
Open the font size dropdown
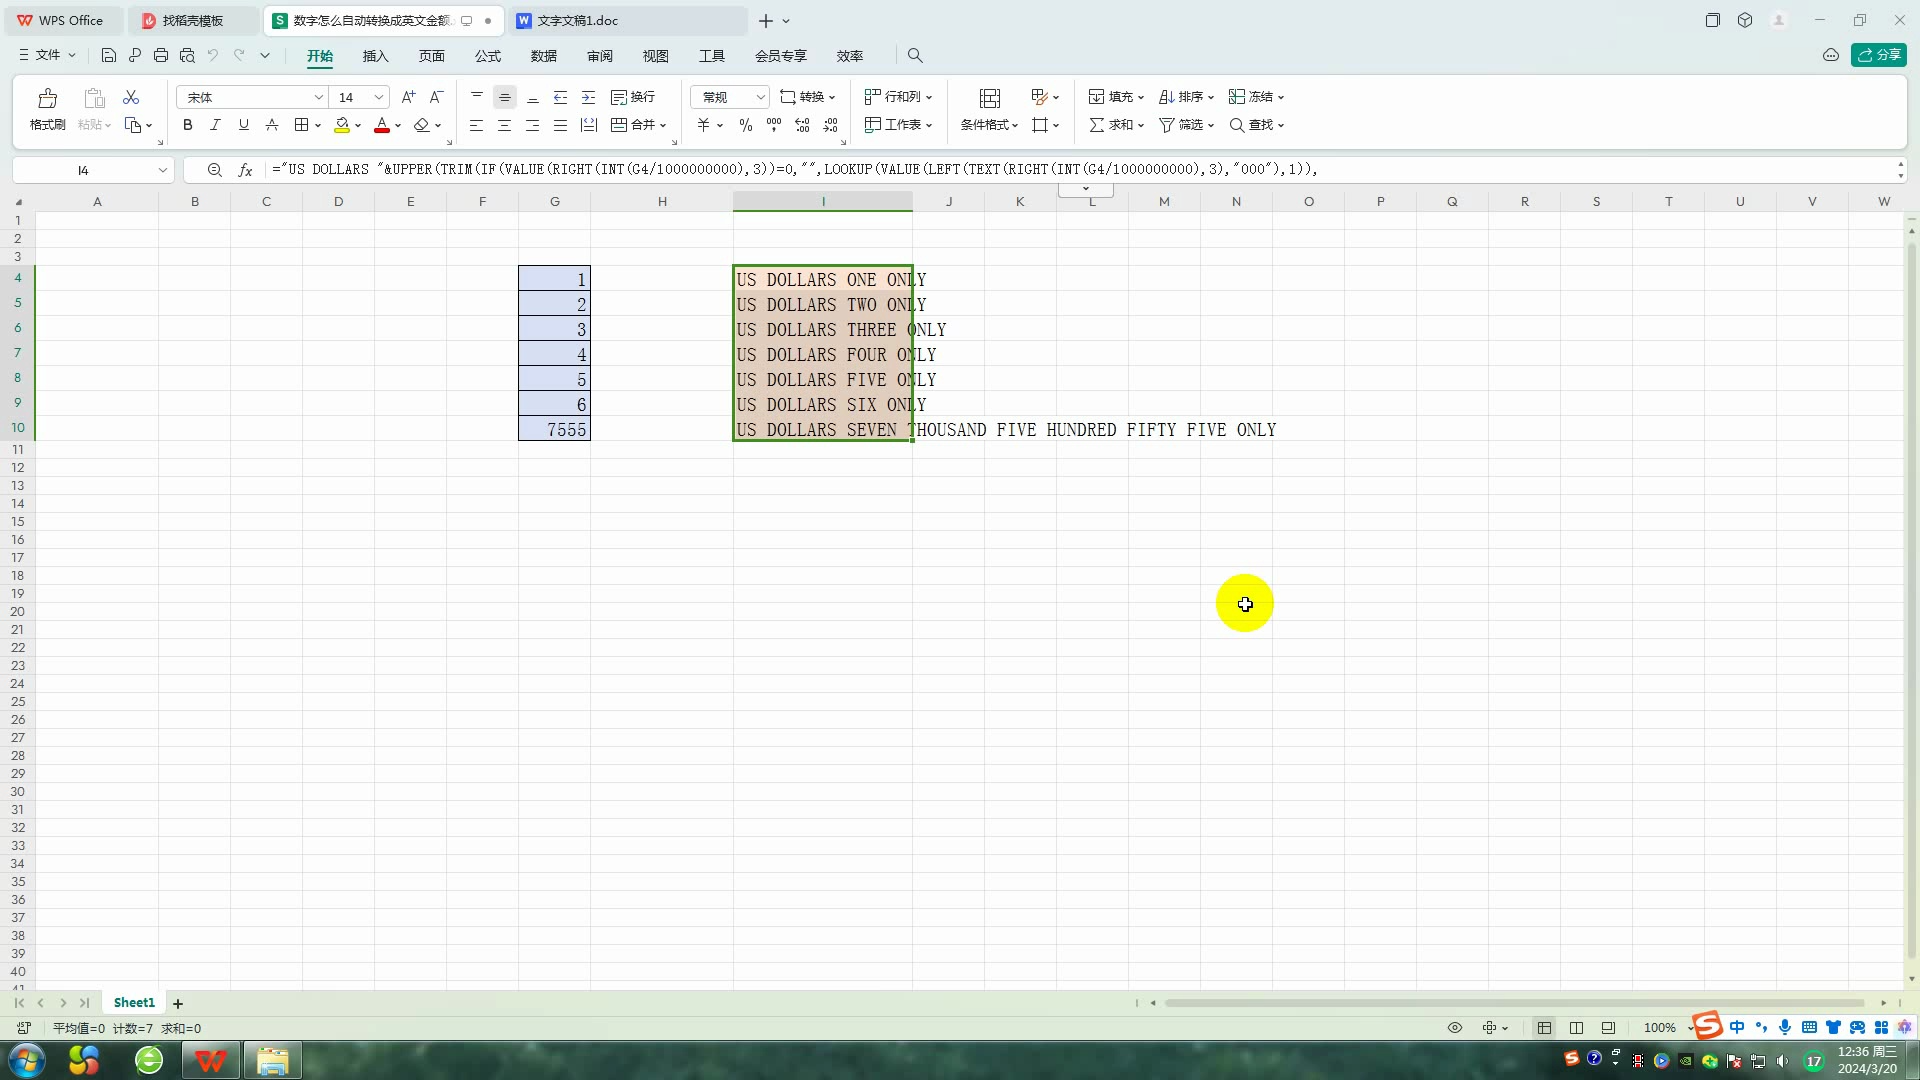pyautogui.click(x=379, y=97)
